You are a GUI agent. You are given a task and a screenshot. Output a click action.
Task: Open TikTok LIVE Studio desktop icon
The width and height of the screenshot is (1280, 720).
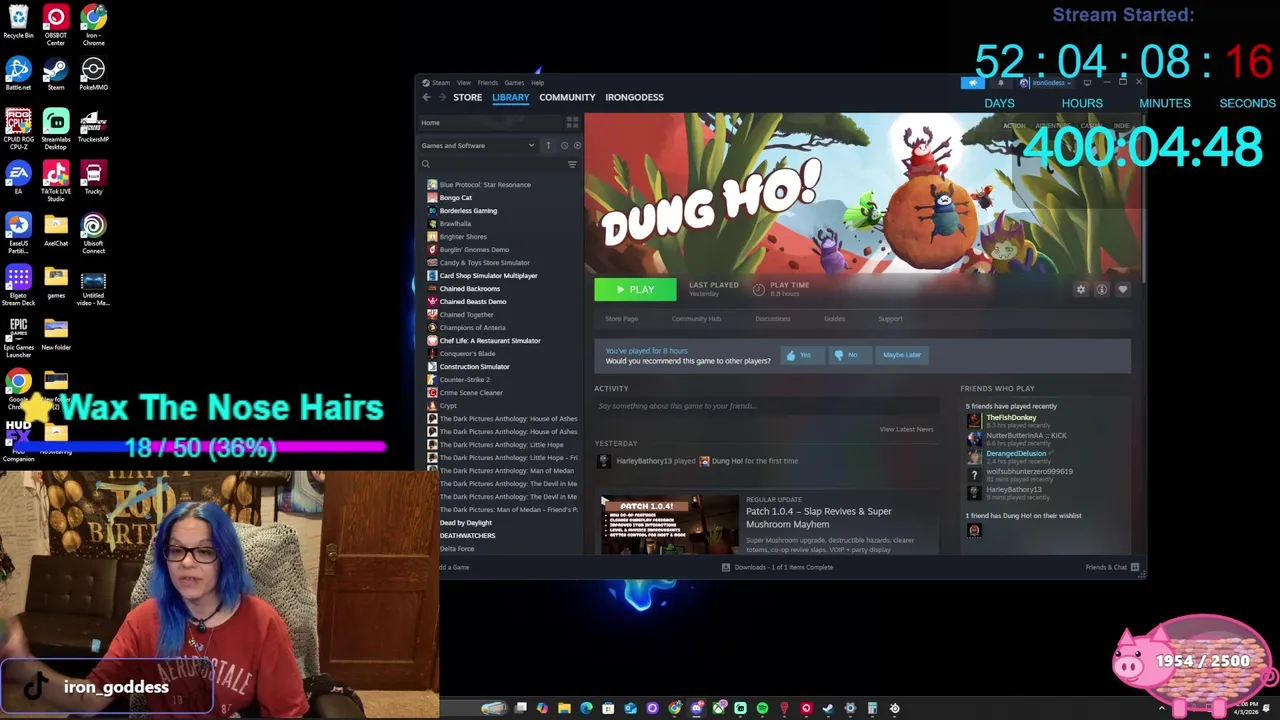coord(56,181)
